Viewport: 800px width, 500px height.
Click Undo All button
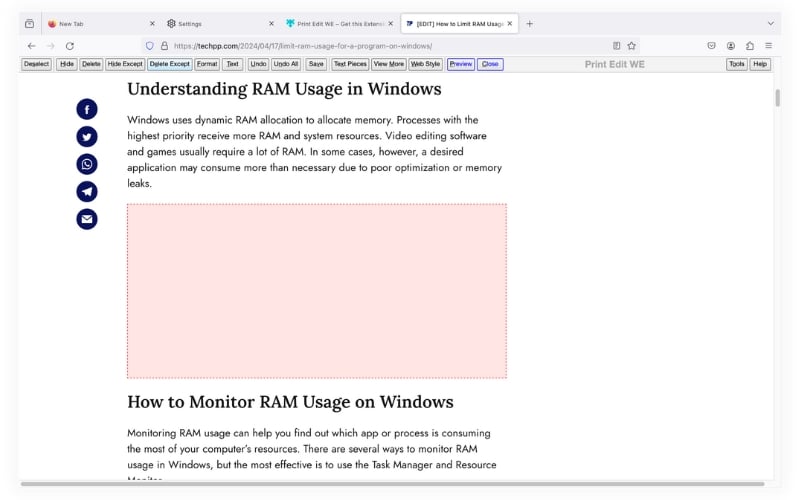click(x=286, y=64)
